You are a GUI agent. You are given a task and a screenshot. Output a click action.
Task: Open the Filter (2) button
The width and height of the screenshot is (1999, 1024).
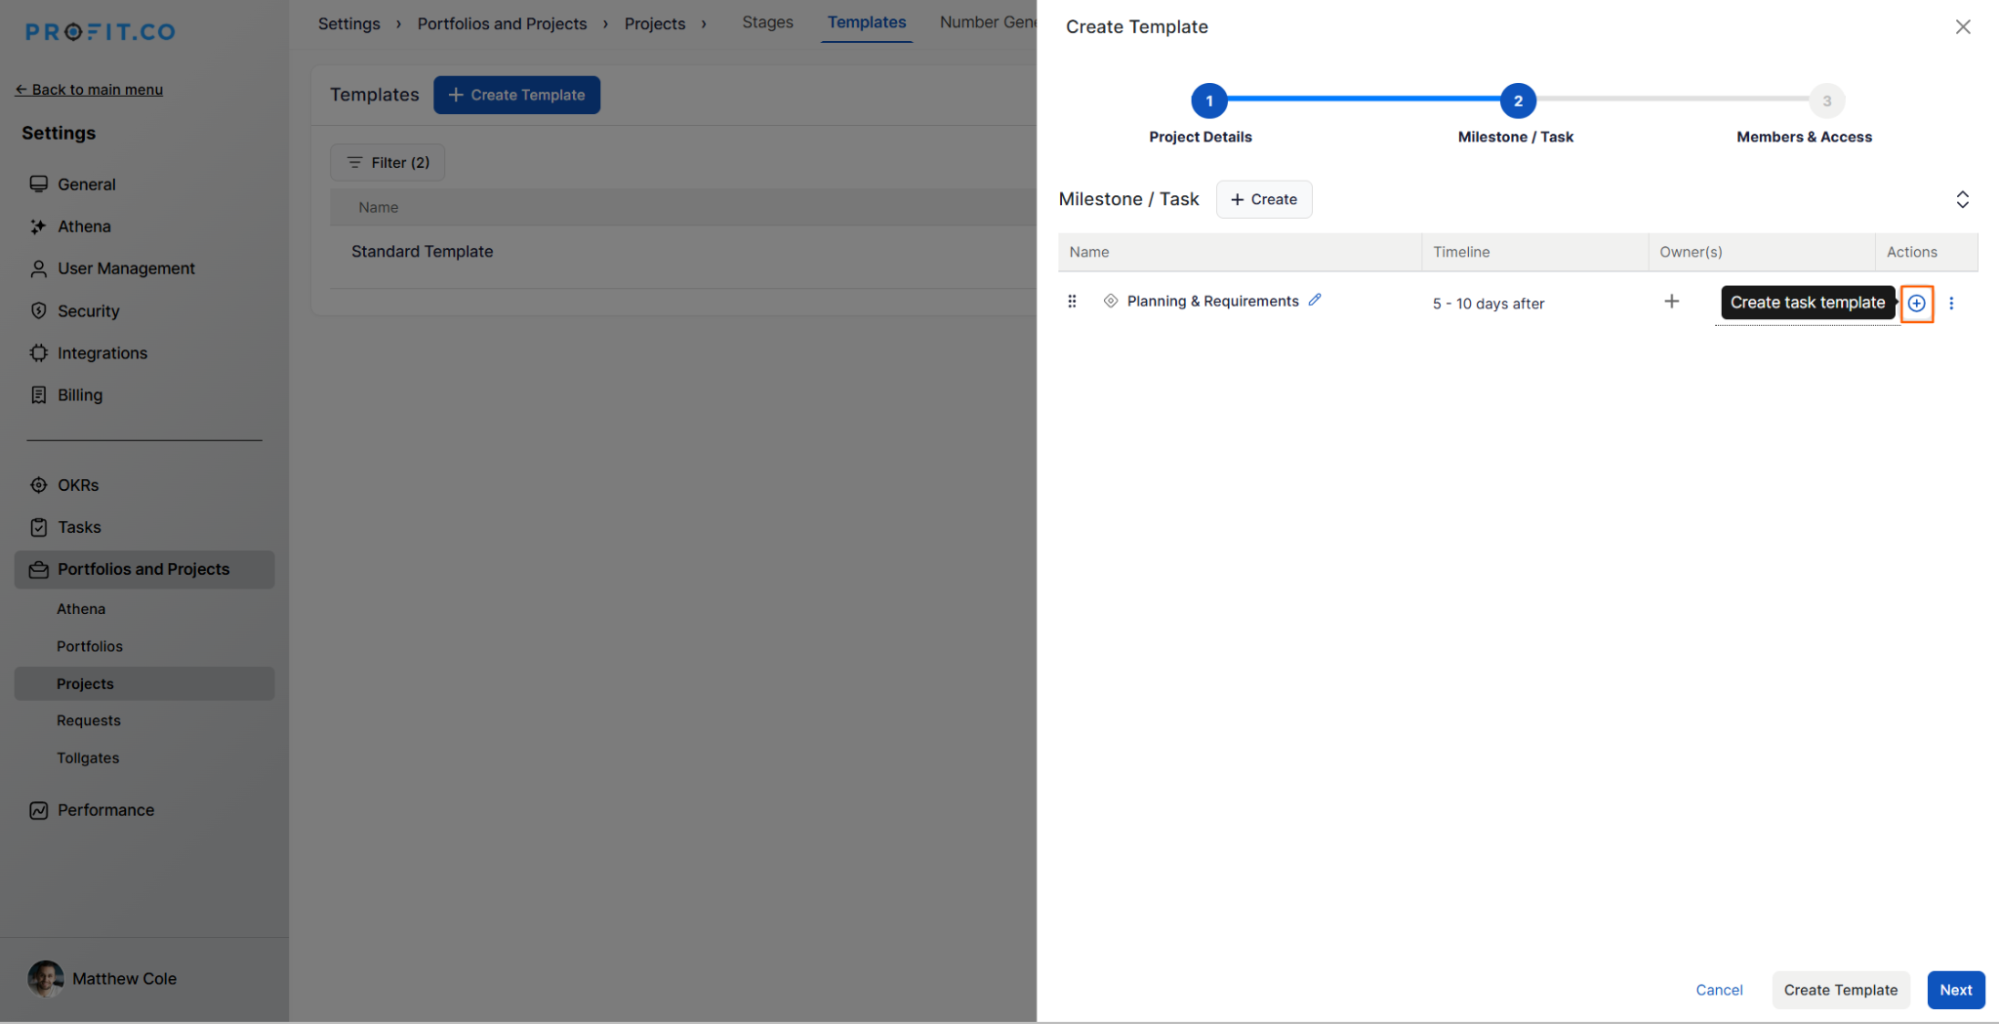pos(388,162)
